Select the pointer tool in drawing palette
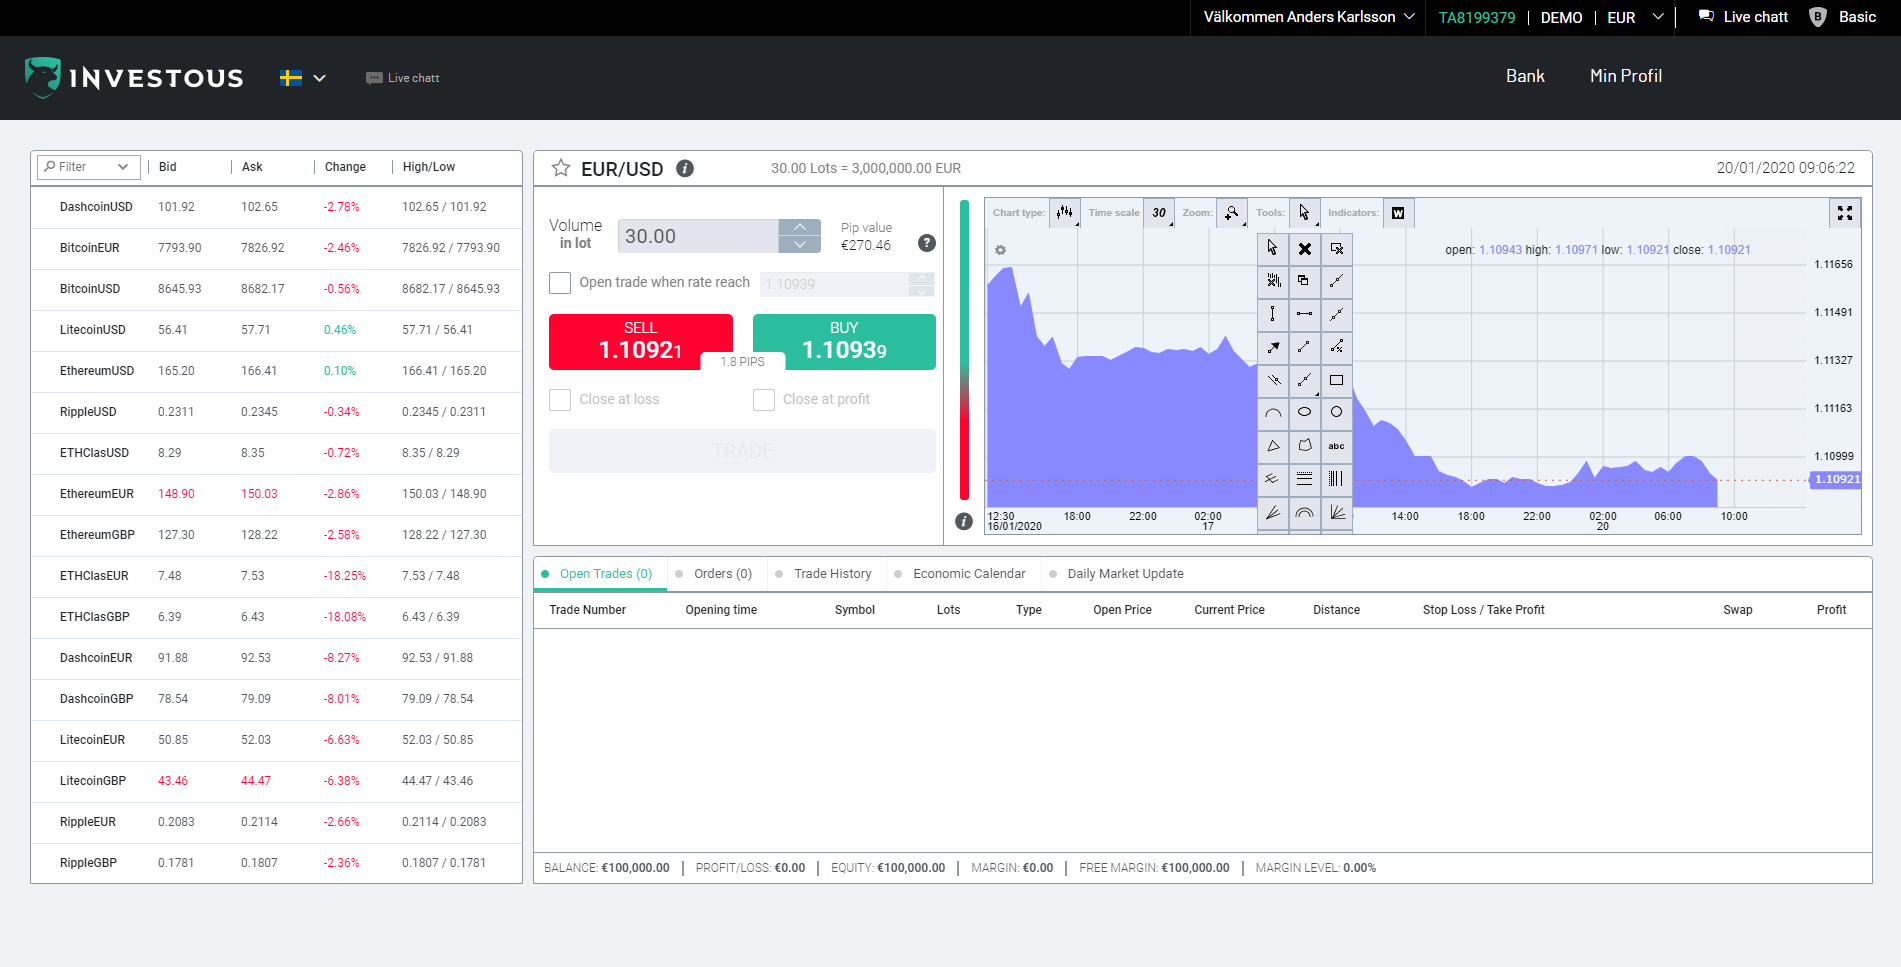Image resolution: width=1901 pixels, height=967 pixels. 1272,248
